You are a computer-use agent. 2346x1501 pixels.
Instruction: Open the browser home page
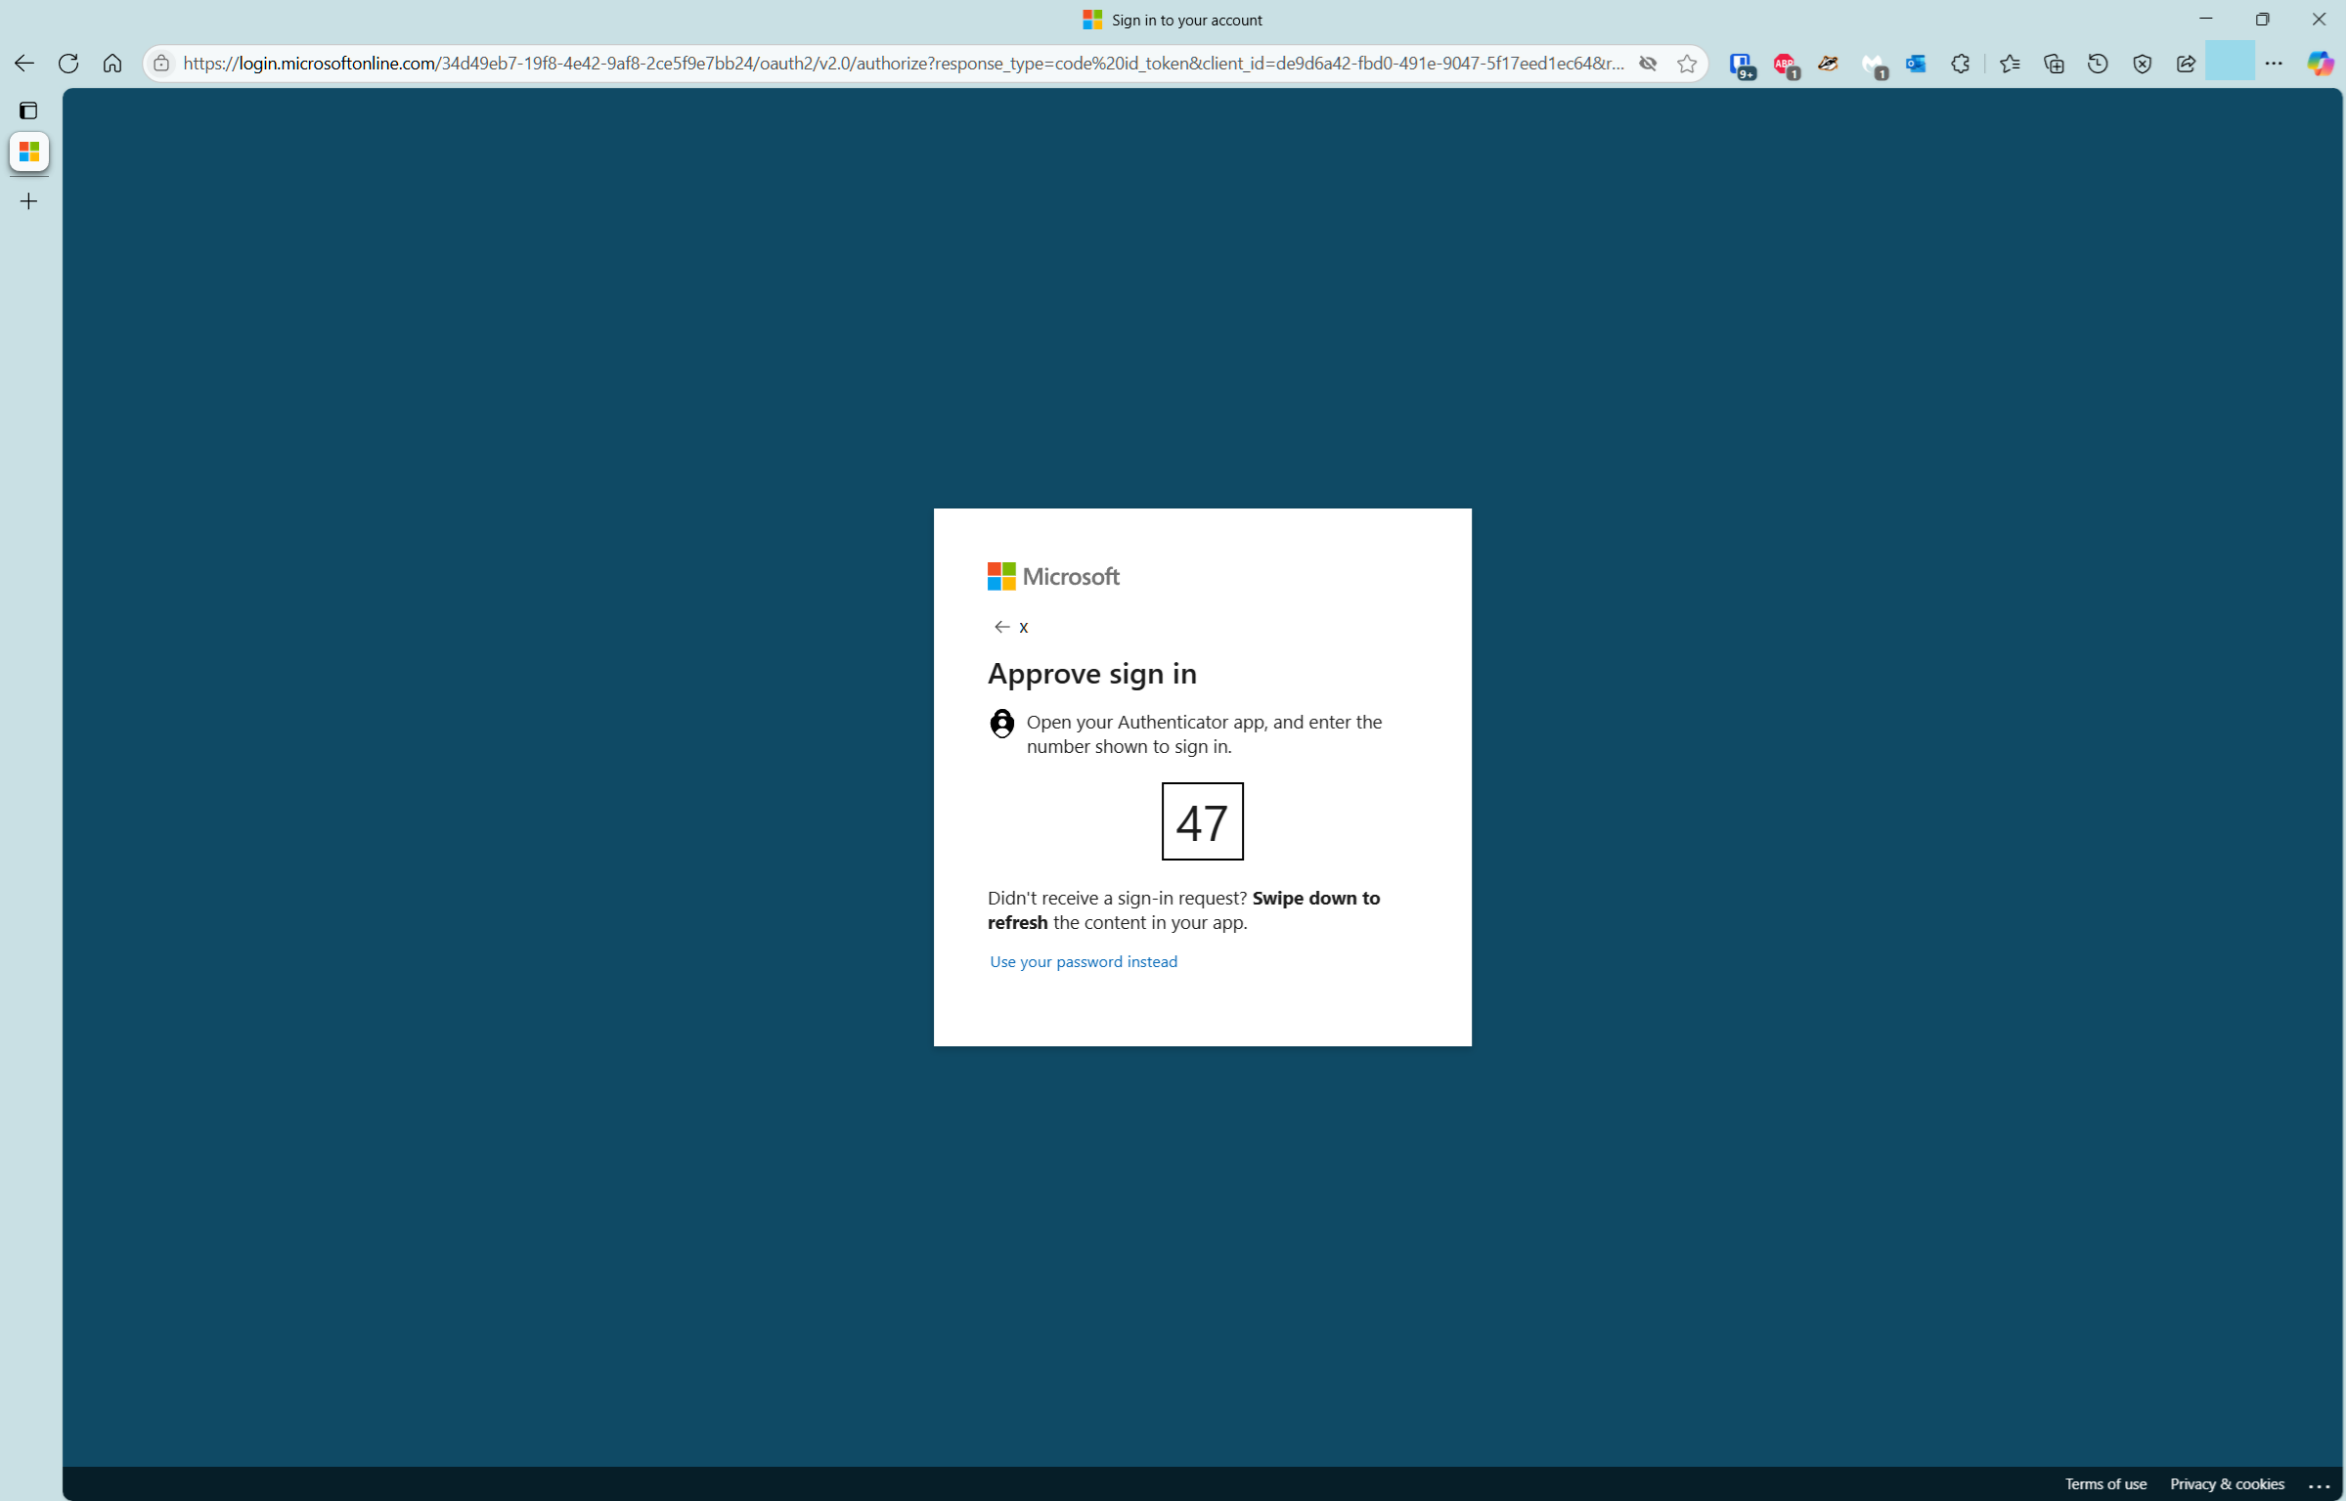(x=112, y=63)
